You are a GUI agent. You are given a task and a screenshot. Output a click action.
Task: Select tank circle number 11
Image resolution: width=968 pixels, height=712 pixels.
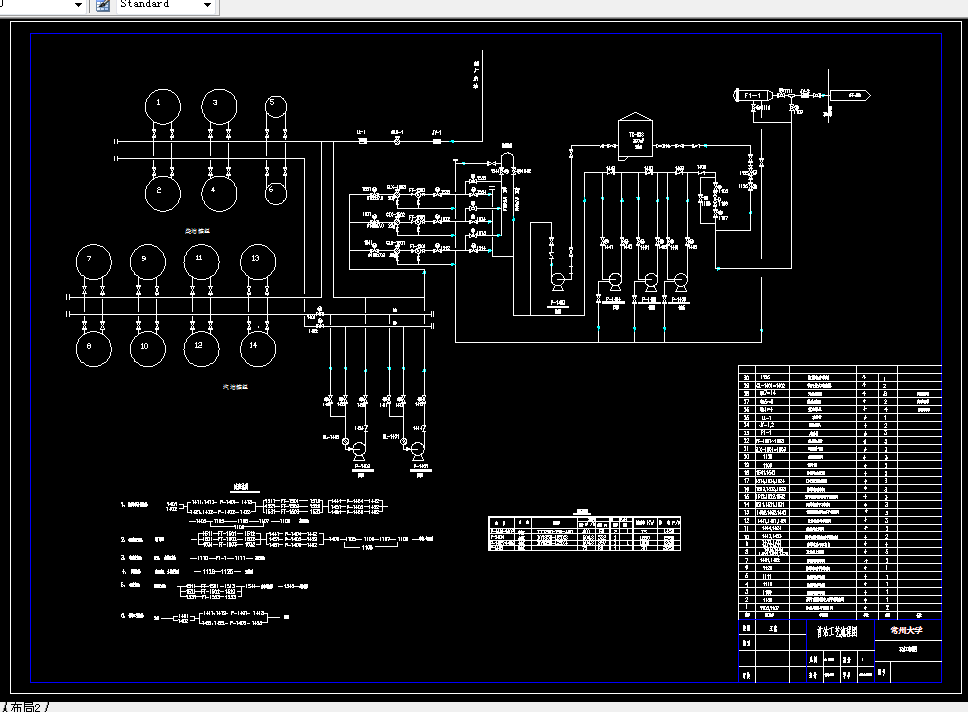coord(202,262)
